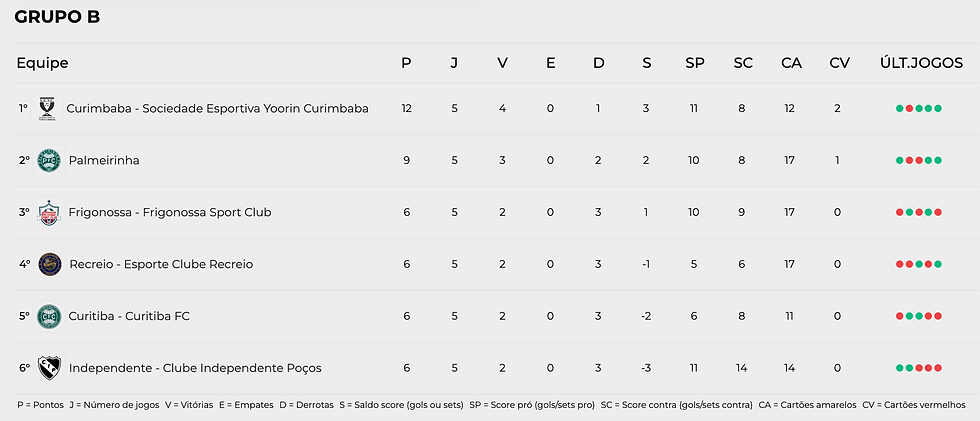Click the ÚLT.JOGOS column header
Viewport: 980px width, 421px height.
tap(919, 63)
